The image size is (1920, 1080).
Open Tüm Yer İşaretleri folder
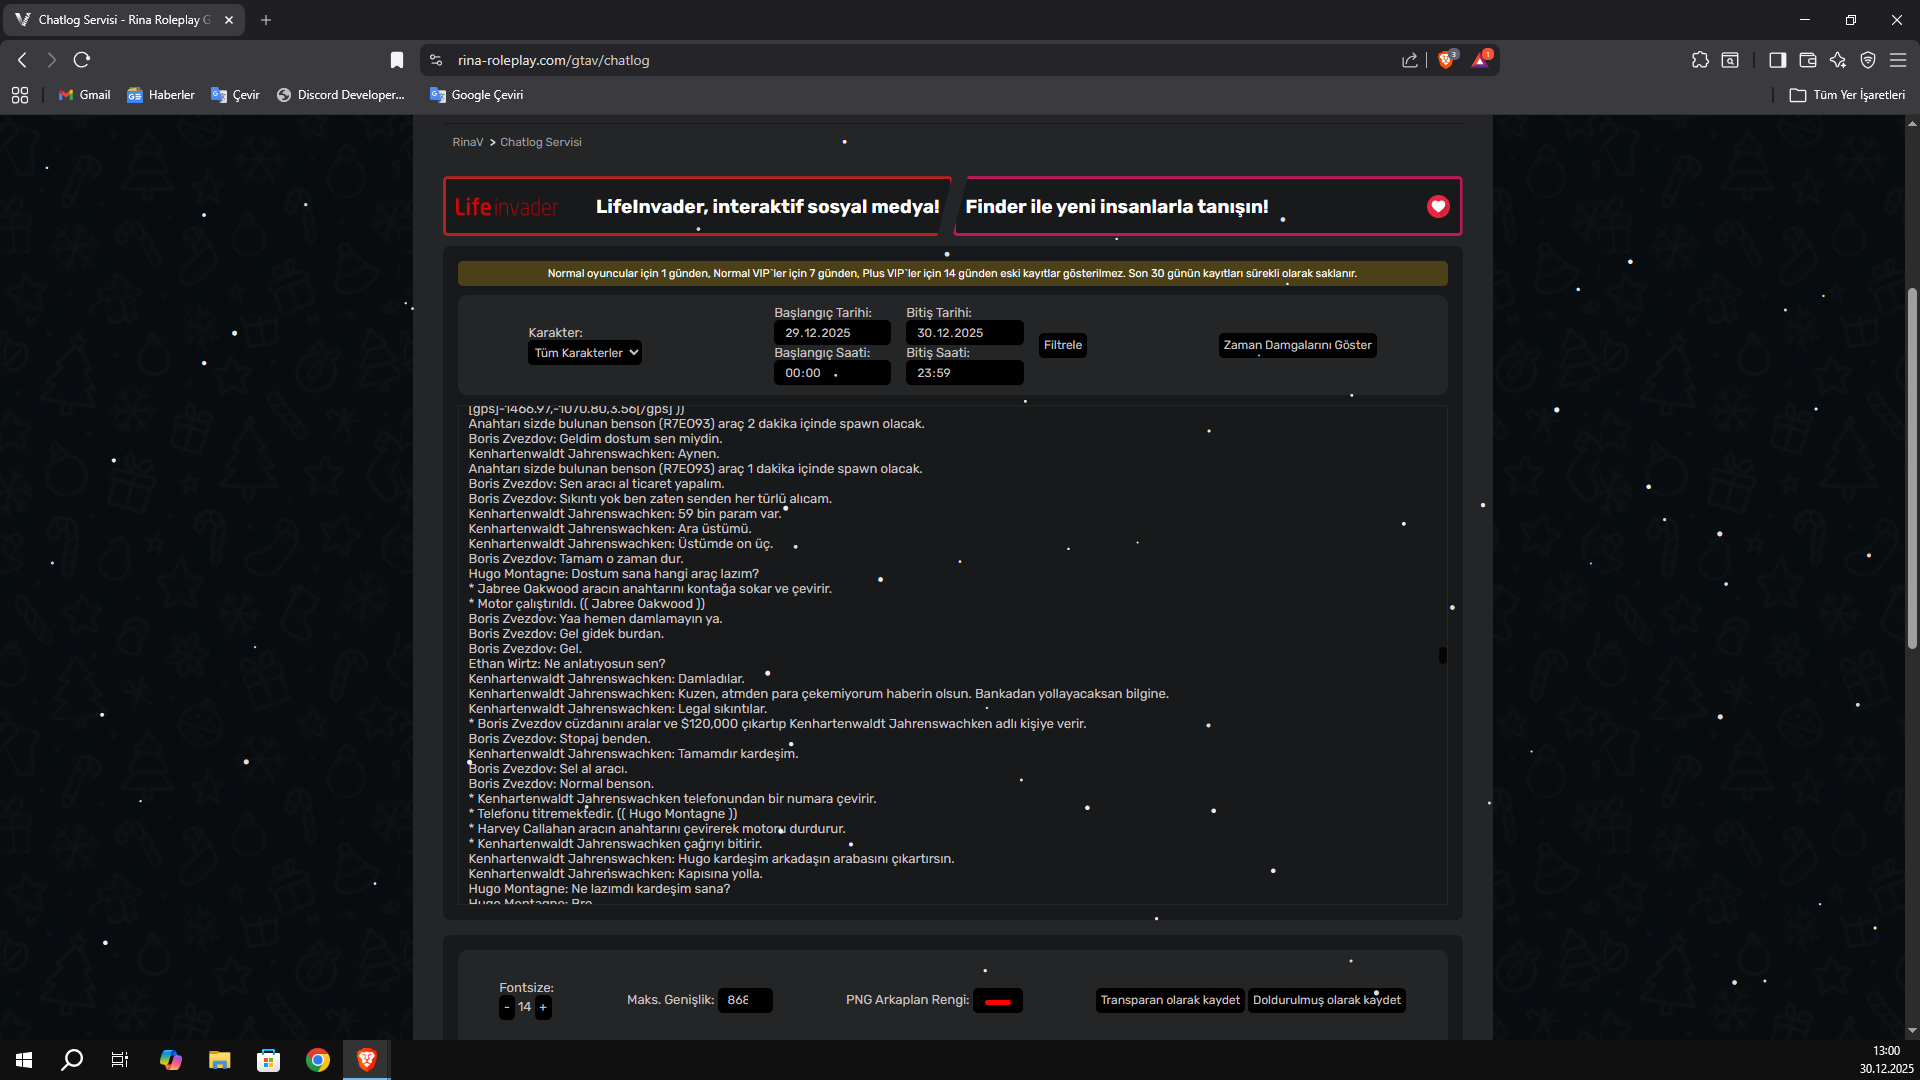tap(1847, 95)
